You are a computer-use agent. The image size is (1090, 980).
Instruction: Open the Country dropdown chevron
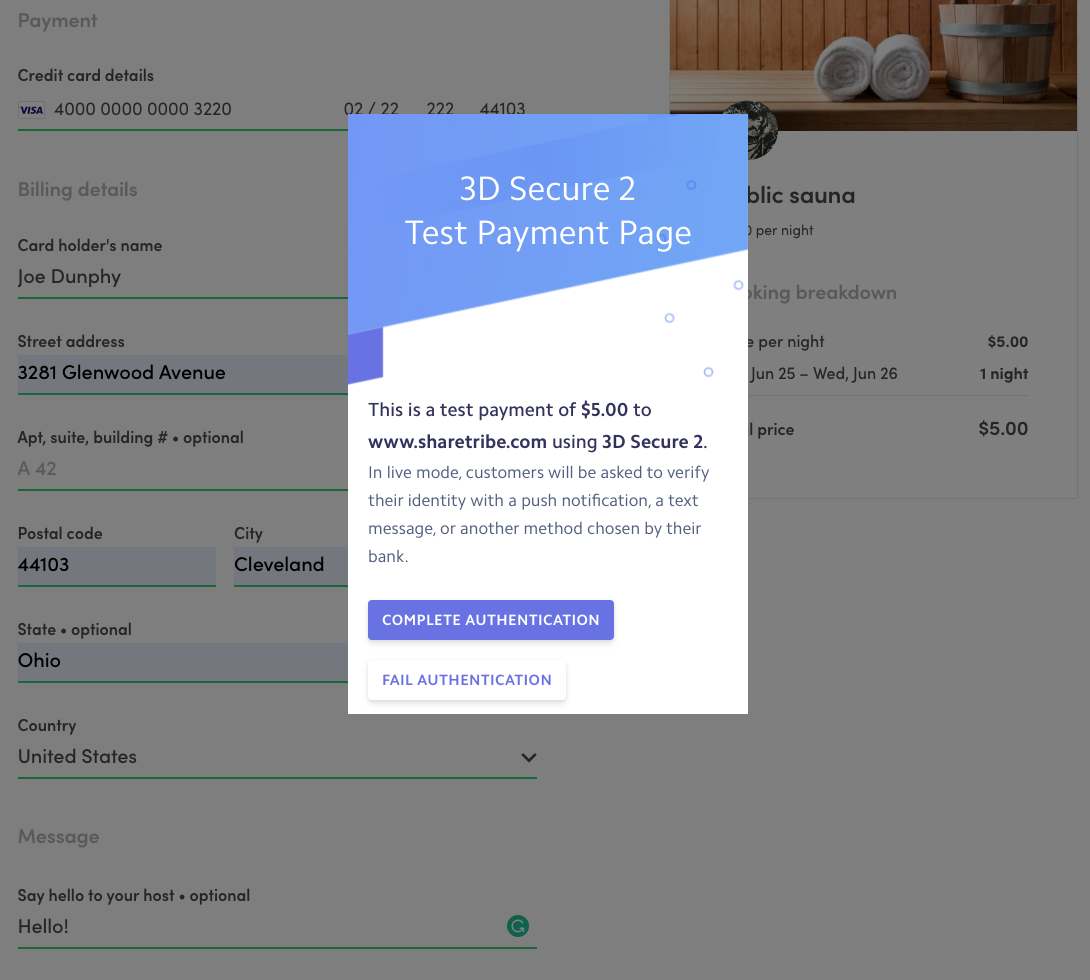click(529, 757)
